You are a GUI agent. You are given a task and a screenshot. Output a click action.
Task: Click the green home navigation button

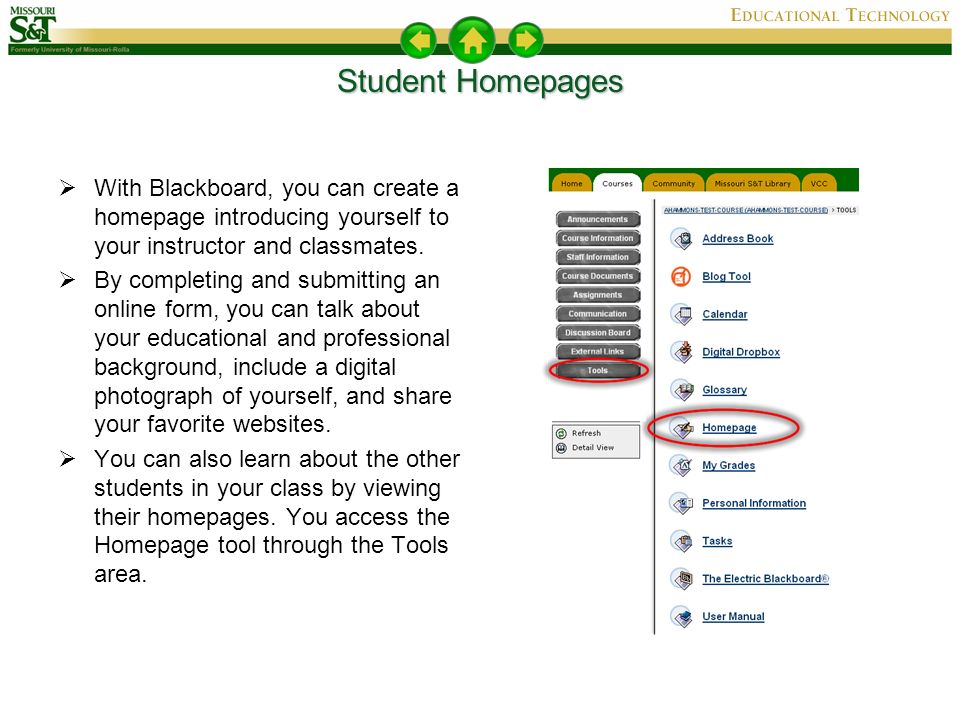tap(471, 40)
